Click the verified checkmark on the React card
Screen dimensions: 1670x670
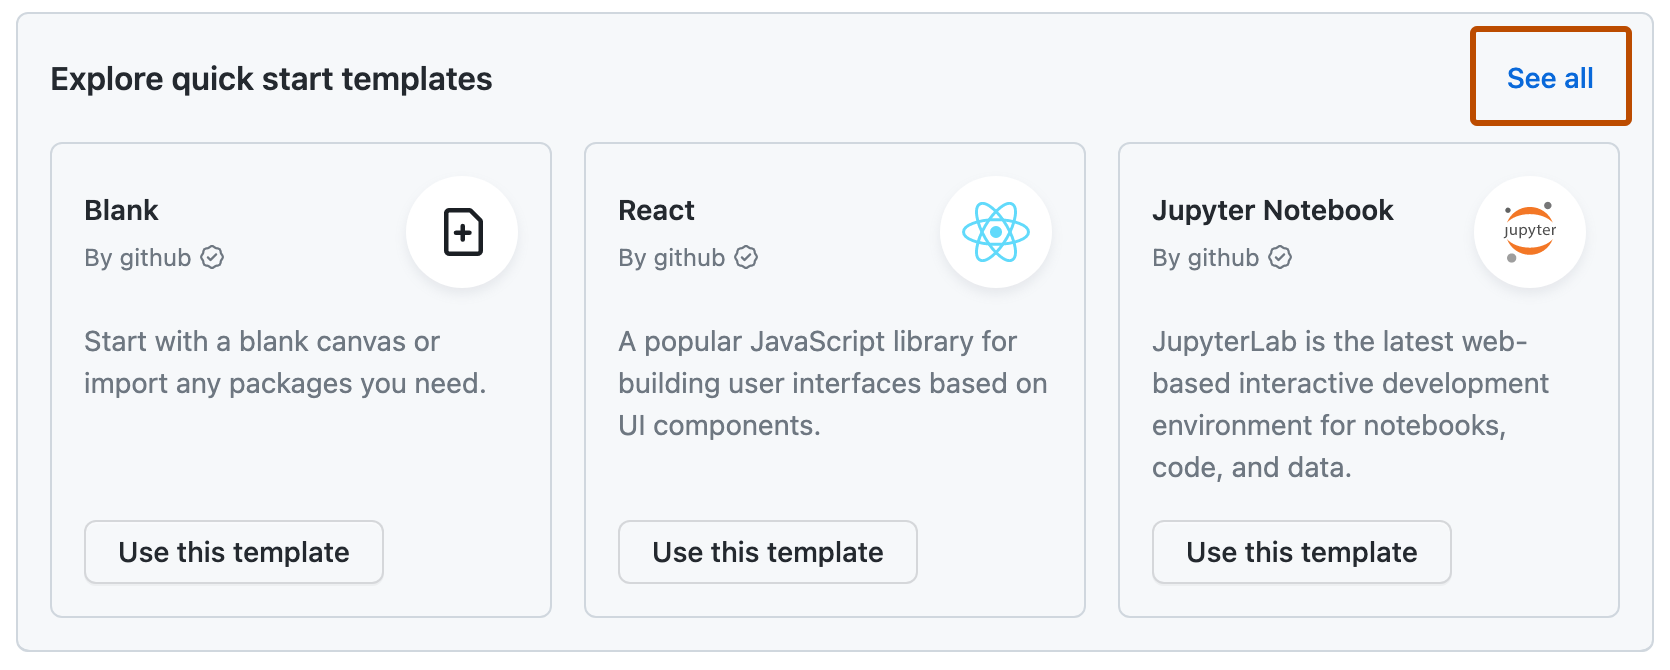click(745, 257)
